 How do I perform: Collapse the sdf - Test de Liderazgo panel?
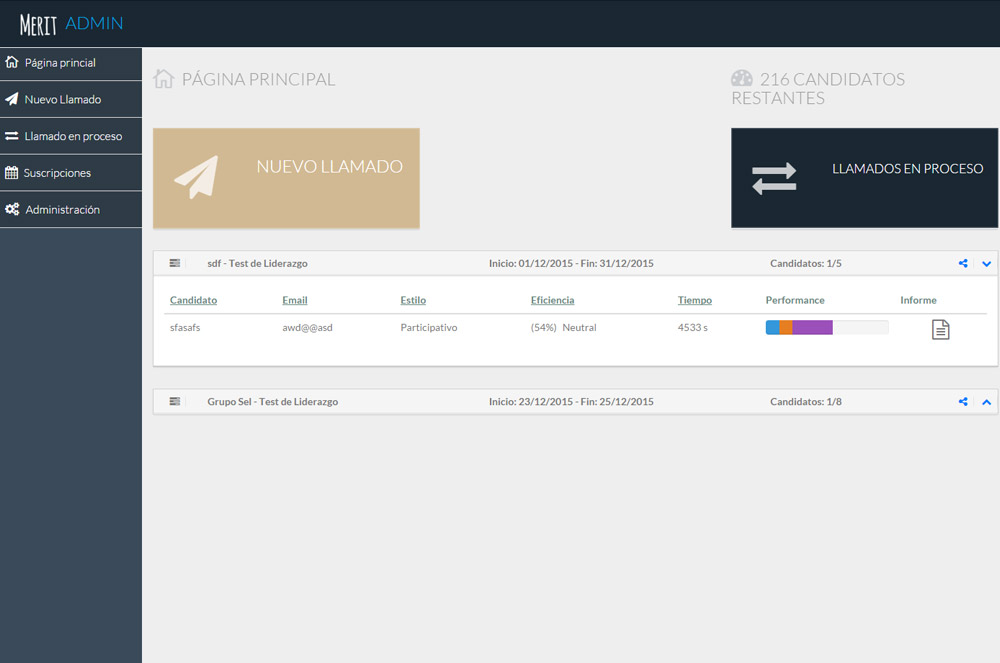tap(986, 264)
